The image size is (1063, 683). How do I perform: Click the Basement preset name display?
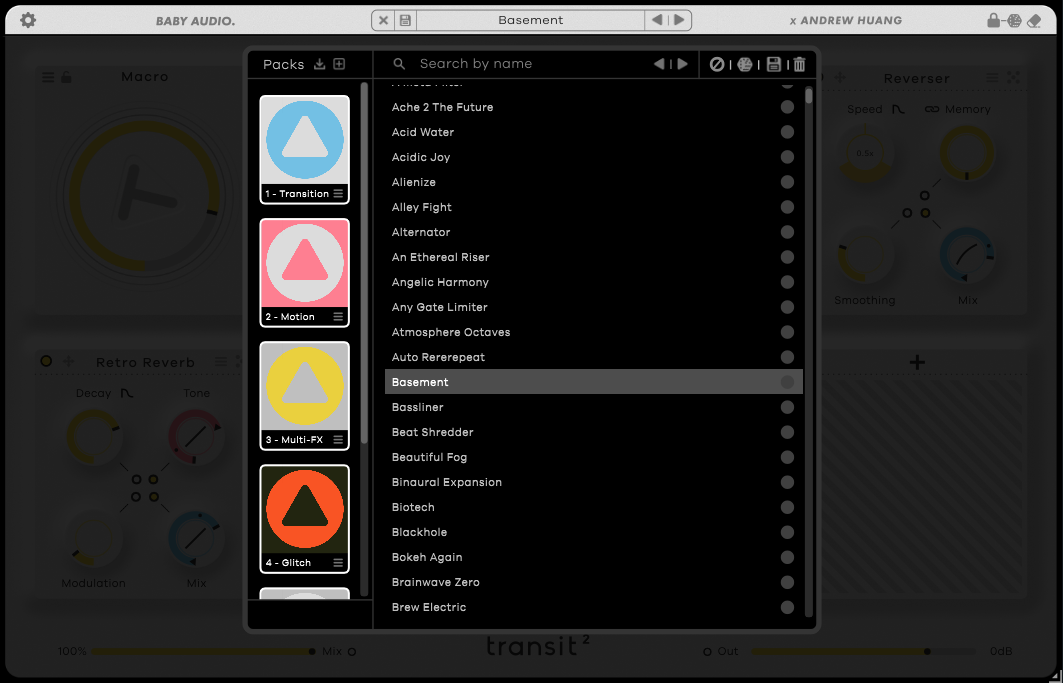pos(530,20)
